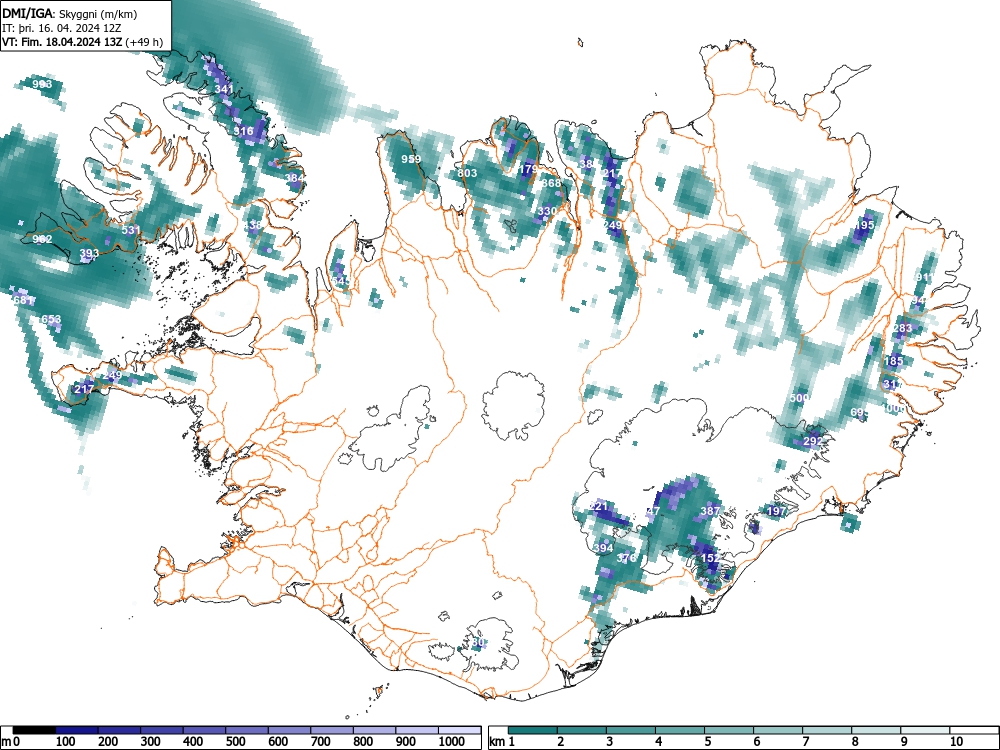Click the 316 visibility label
The height and width of the screenshot is (750, 1000).
243,131
